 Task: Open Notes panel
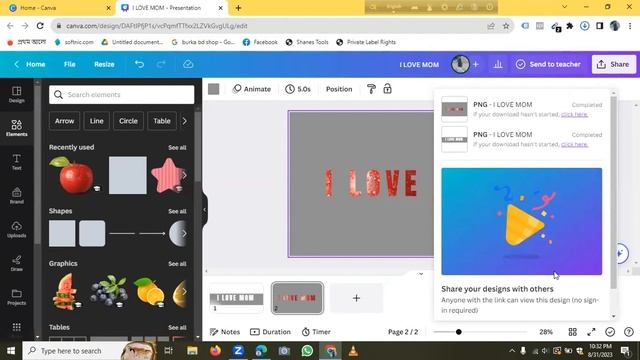(225, 332)
